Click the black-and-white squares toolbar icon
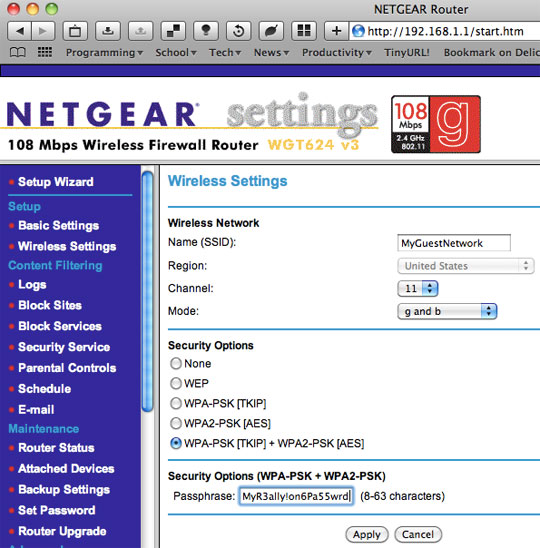Viewport: 540px width, 548px height. tap(173, 31)
